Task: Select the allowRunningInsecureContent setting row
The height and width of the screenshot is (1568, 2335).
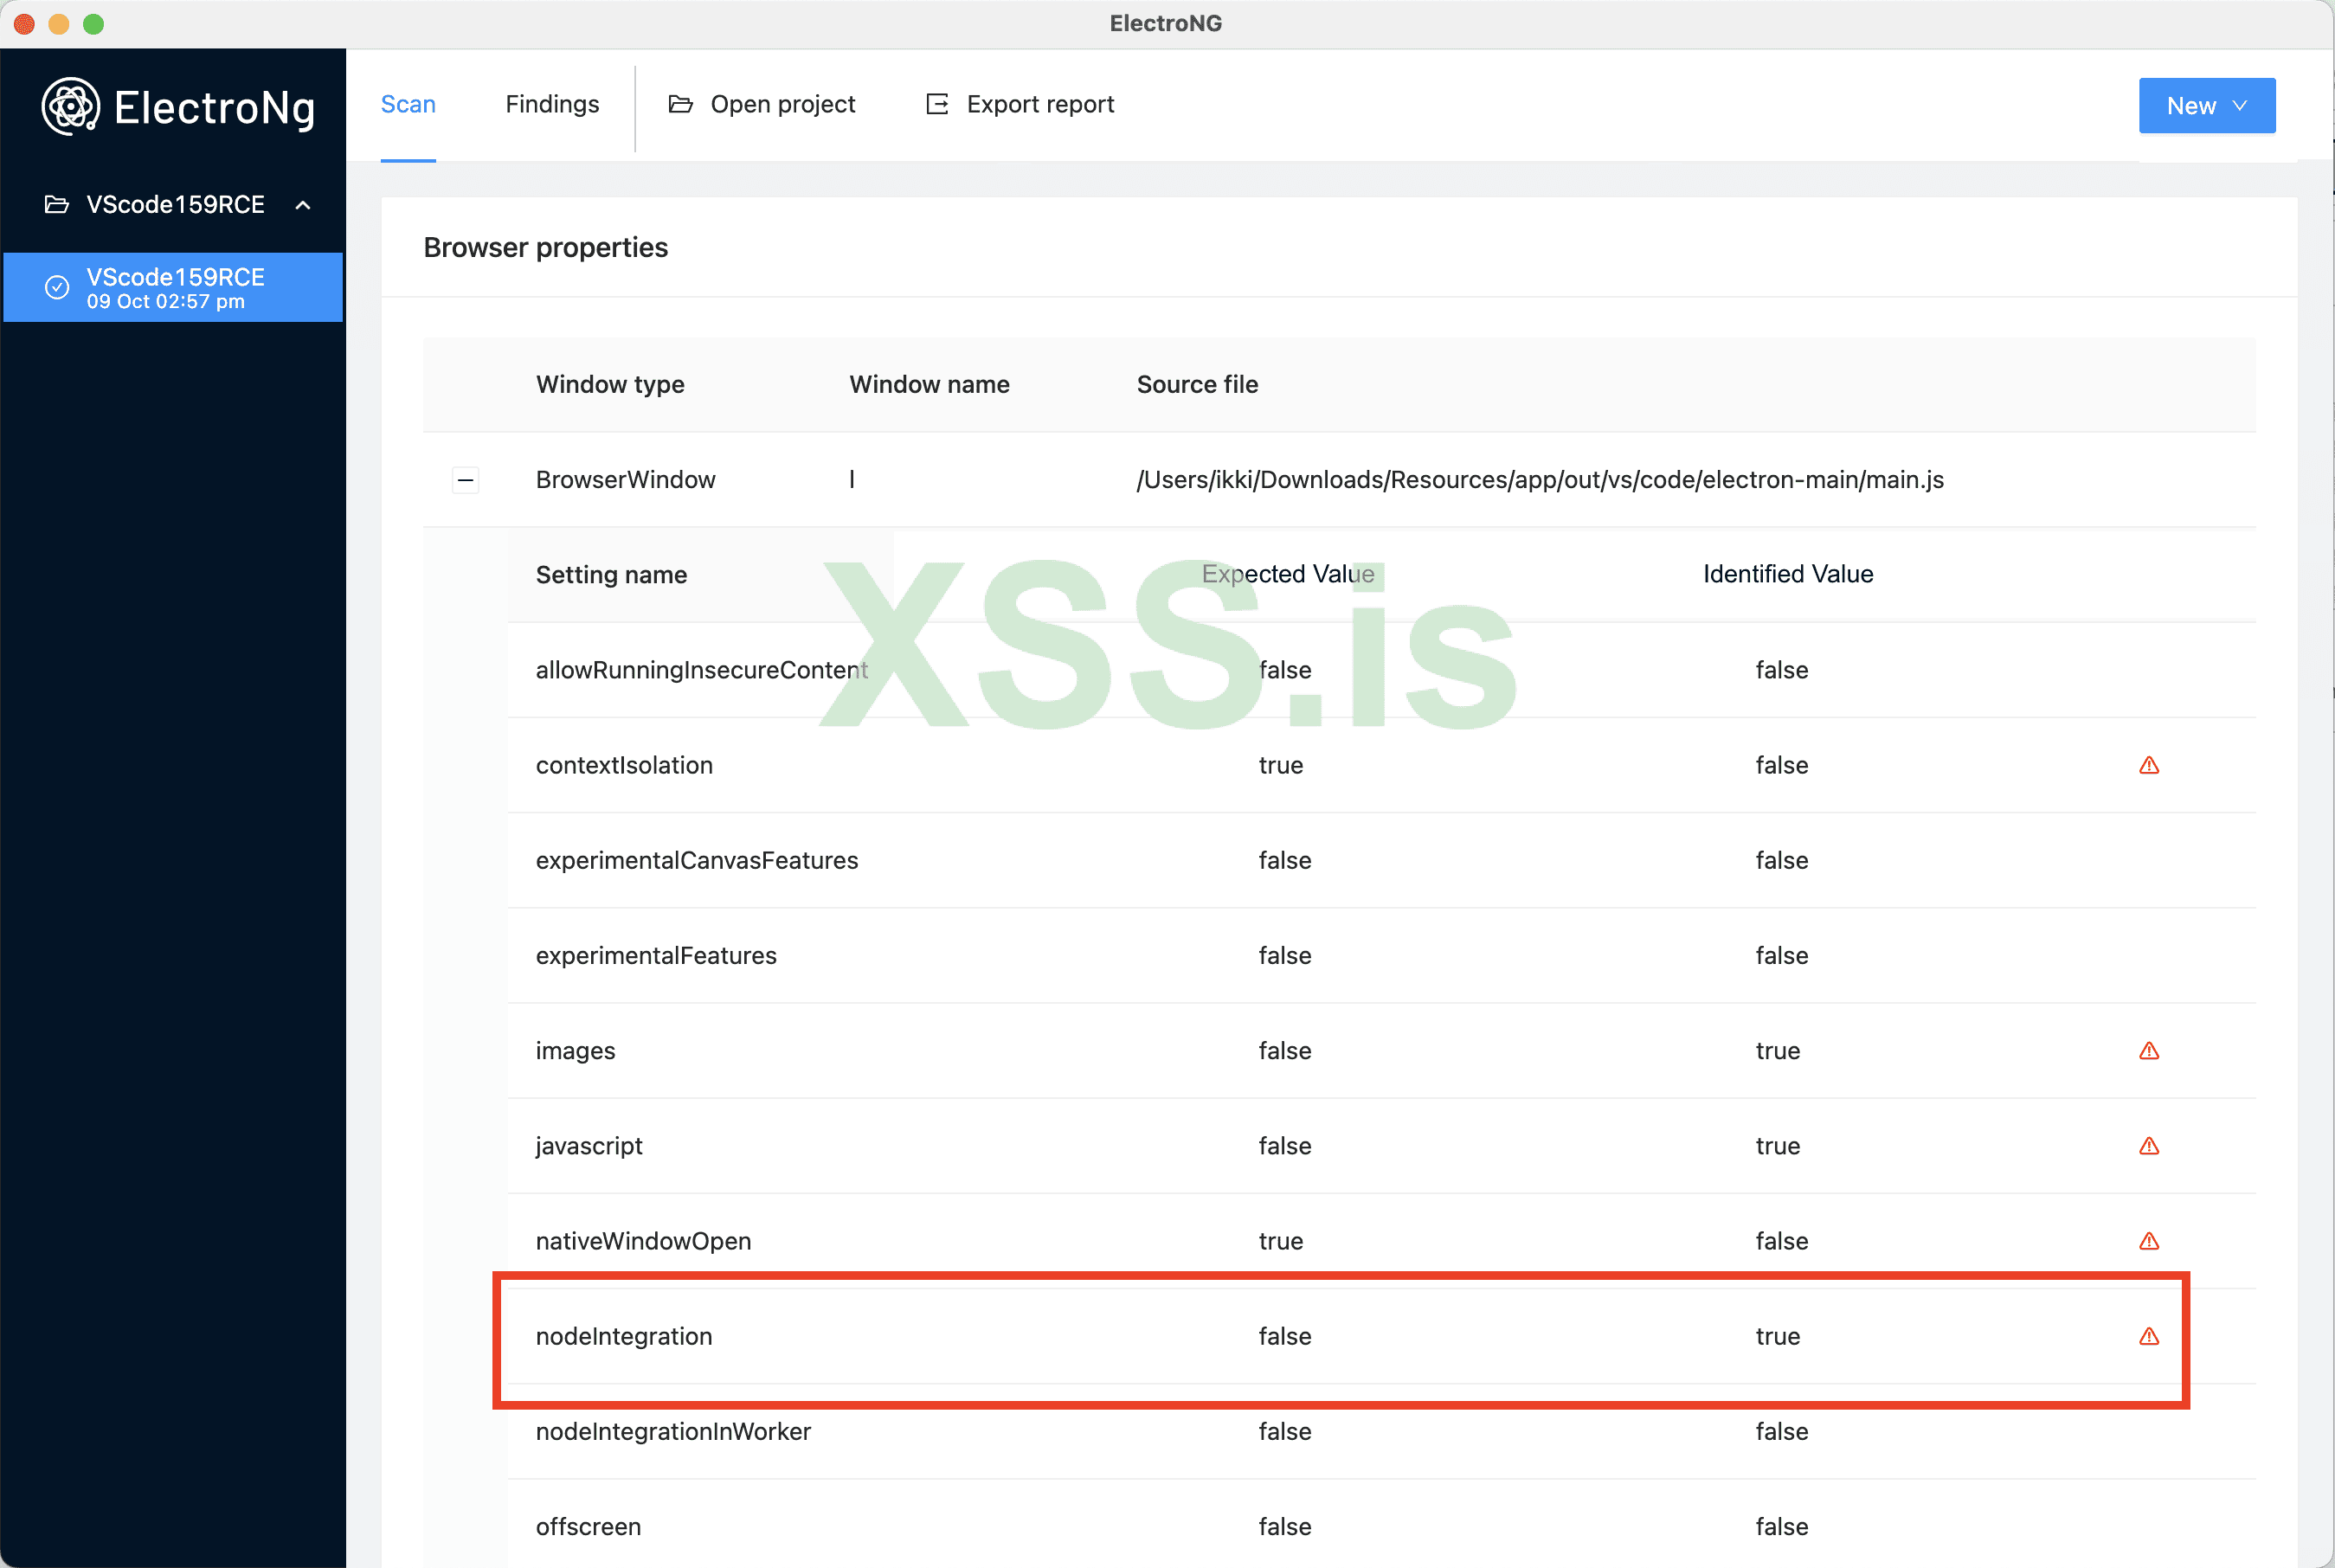Action: pos(702,670)
